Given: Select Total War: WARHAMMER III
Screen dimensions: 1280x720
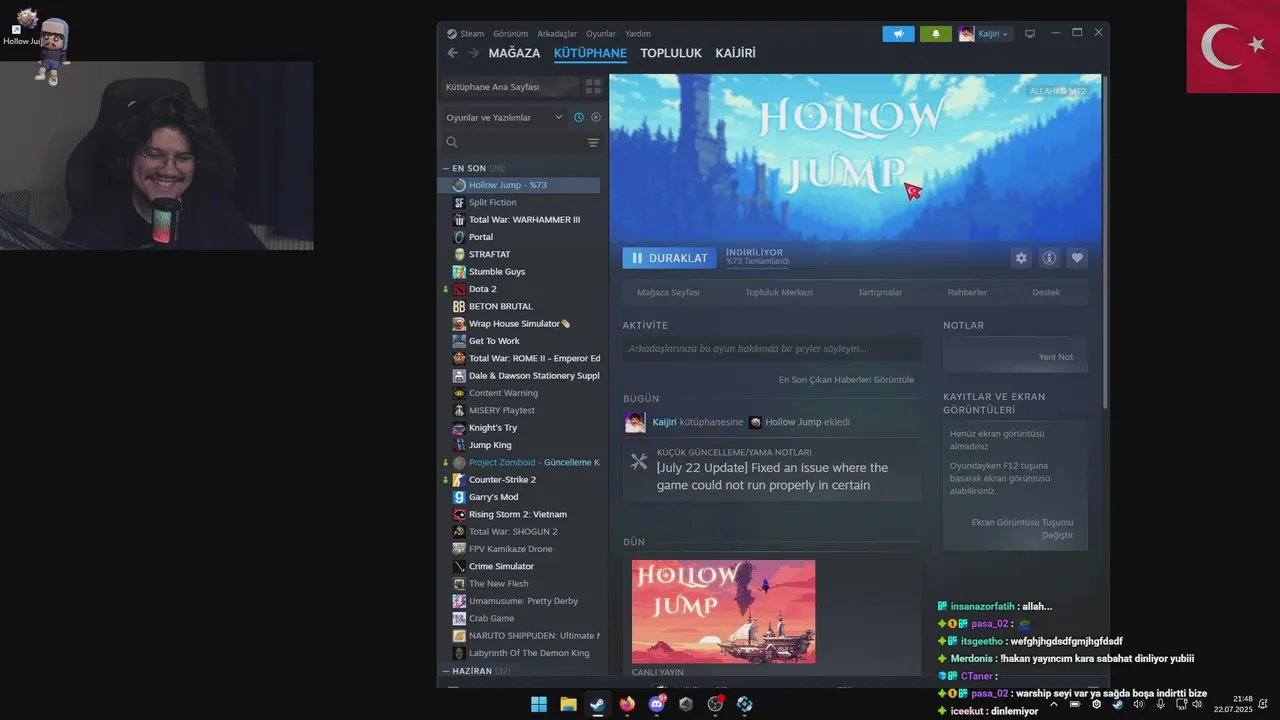Looking at the screenshot, I should (x=521, y=220).
